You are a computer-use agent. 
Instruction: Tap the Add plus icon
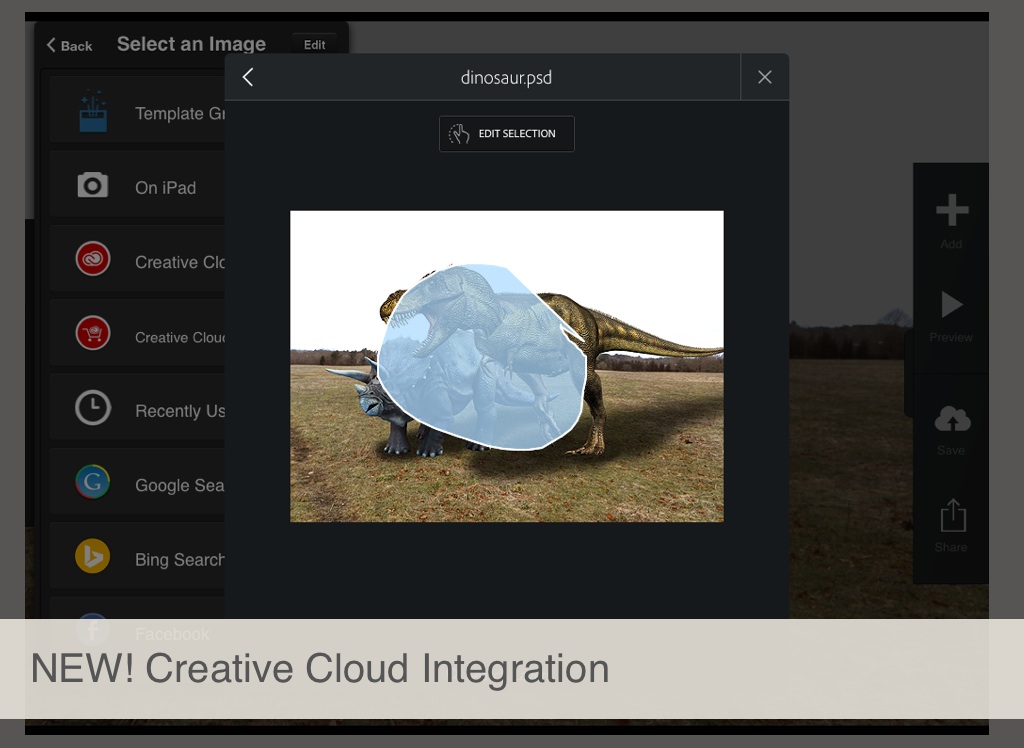tap(951, 212)
